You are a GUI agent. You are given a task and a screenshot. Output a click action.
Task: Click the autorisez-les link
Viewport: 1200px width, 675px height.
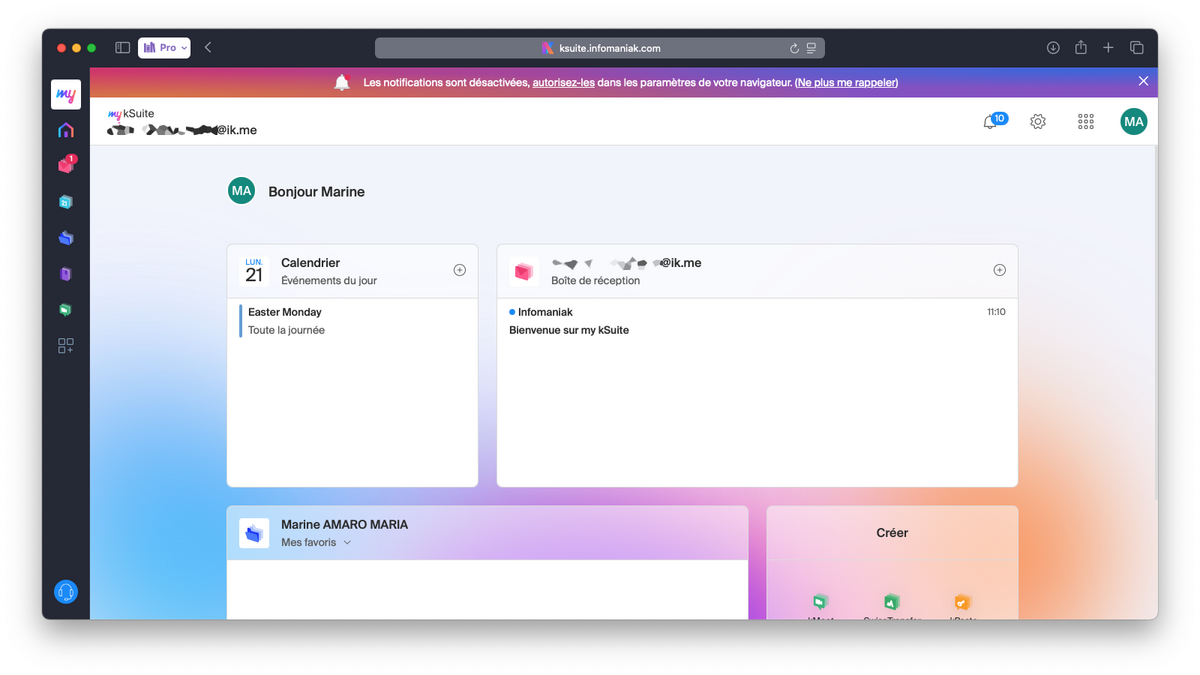click(563, 83)
